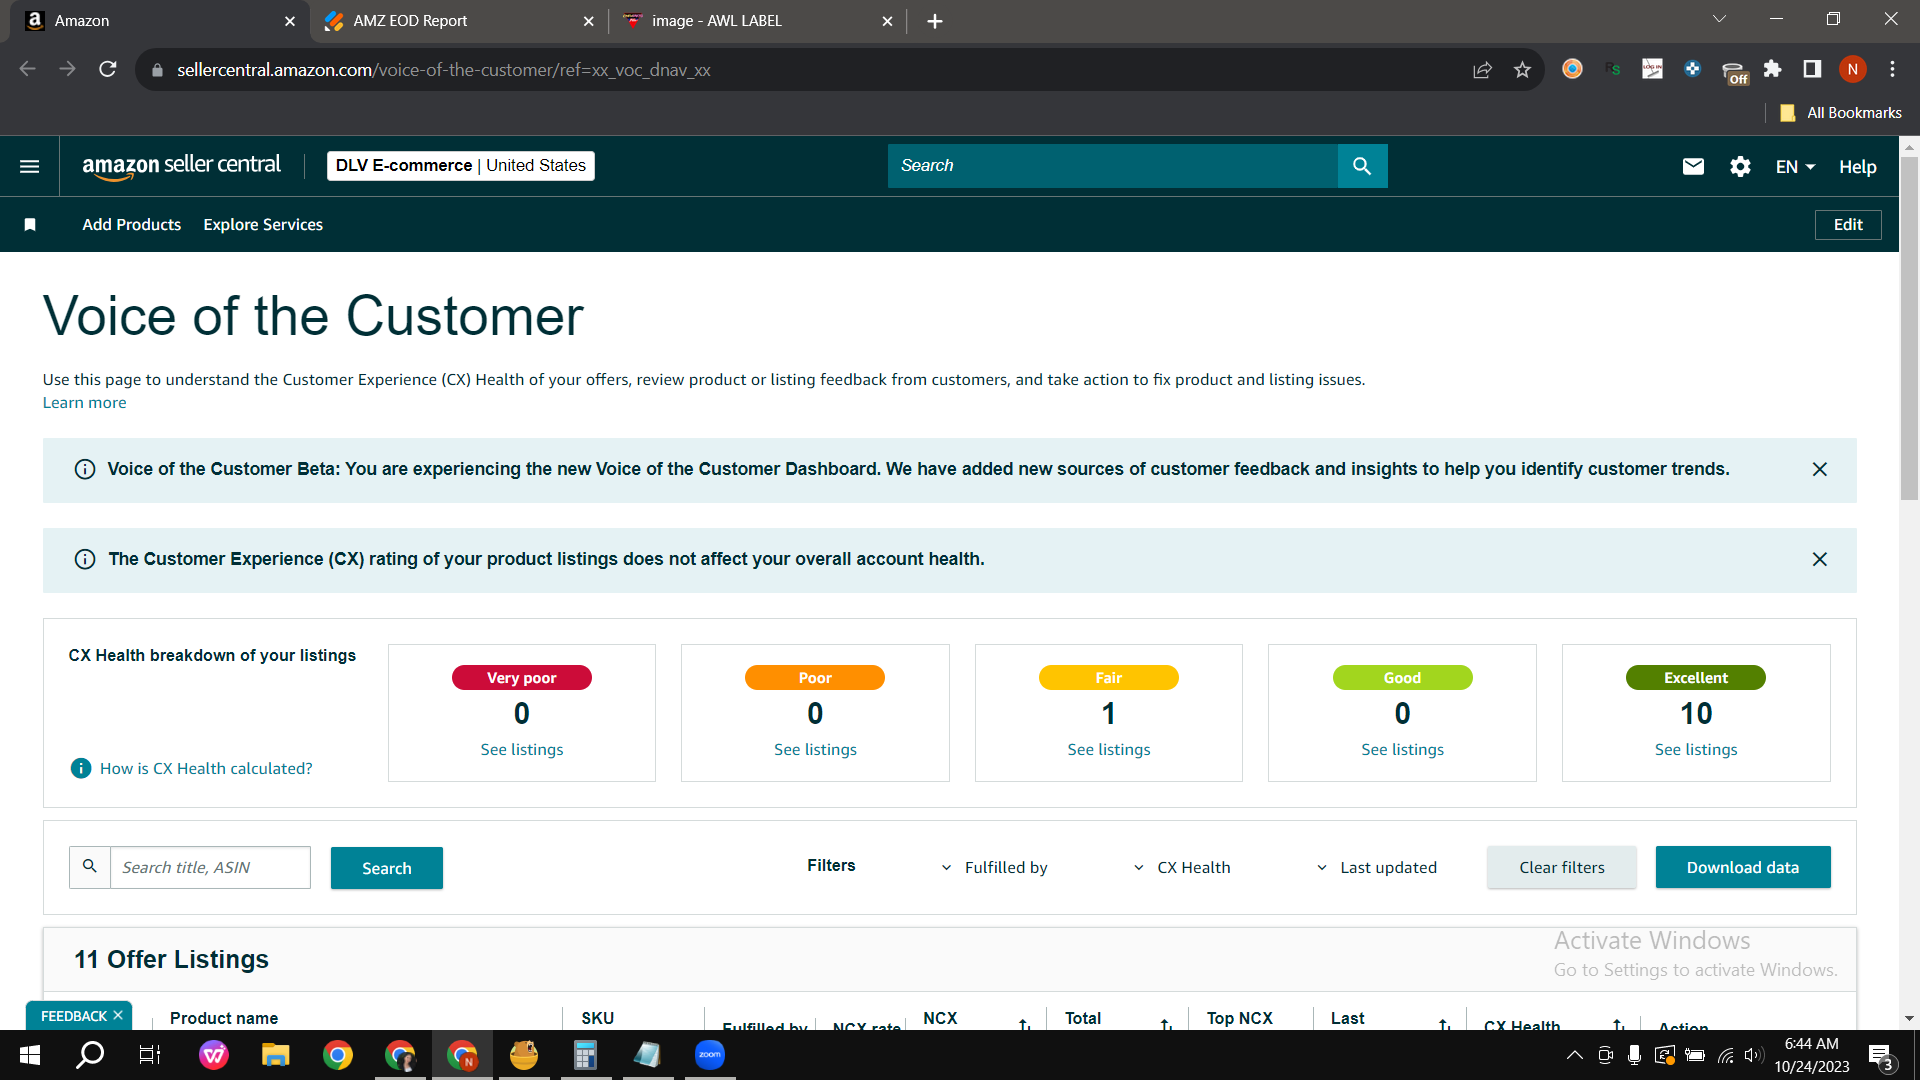
Task: Click the share page icon in address bar
Action: tap(1482, 69)
